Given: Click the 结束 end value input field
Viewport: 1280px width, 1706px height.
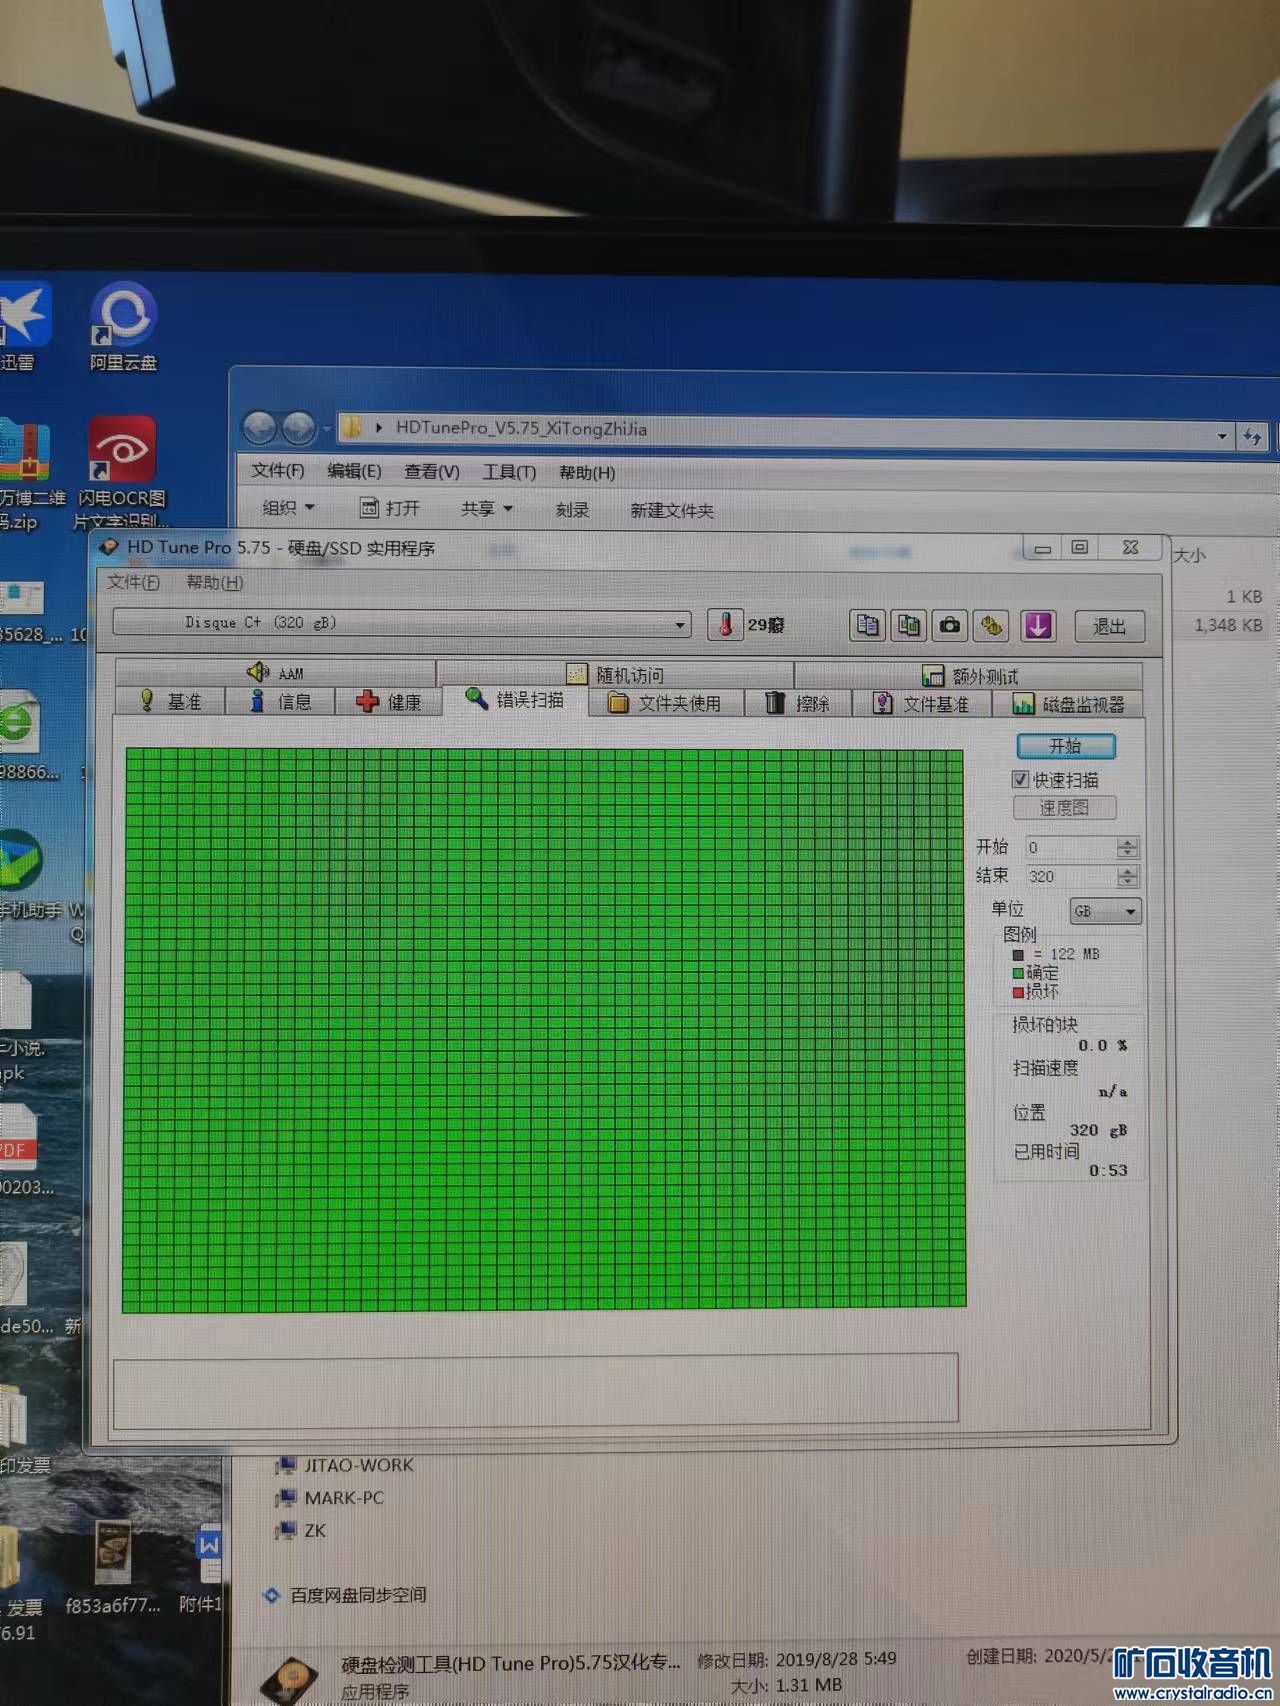Looking at the screenshot, I should click(x=1070, y=876).
